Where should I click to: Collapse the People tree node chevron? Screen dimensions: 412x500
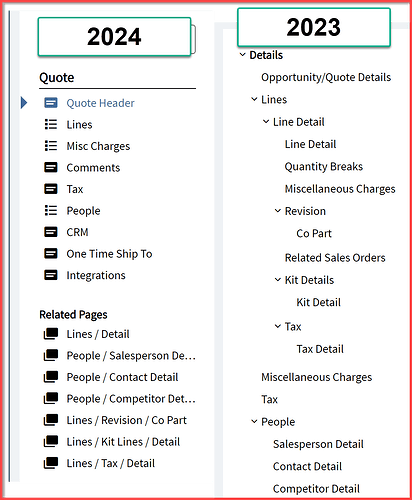pyautogui.click(x=254, y=421)
